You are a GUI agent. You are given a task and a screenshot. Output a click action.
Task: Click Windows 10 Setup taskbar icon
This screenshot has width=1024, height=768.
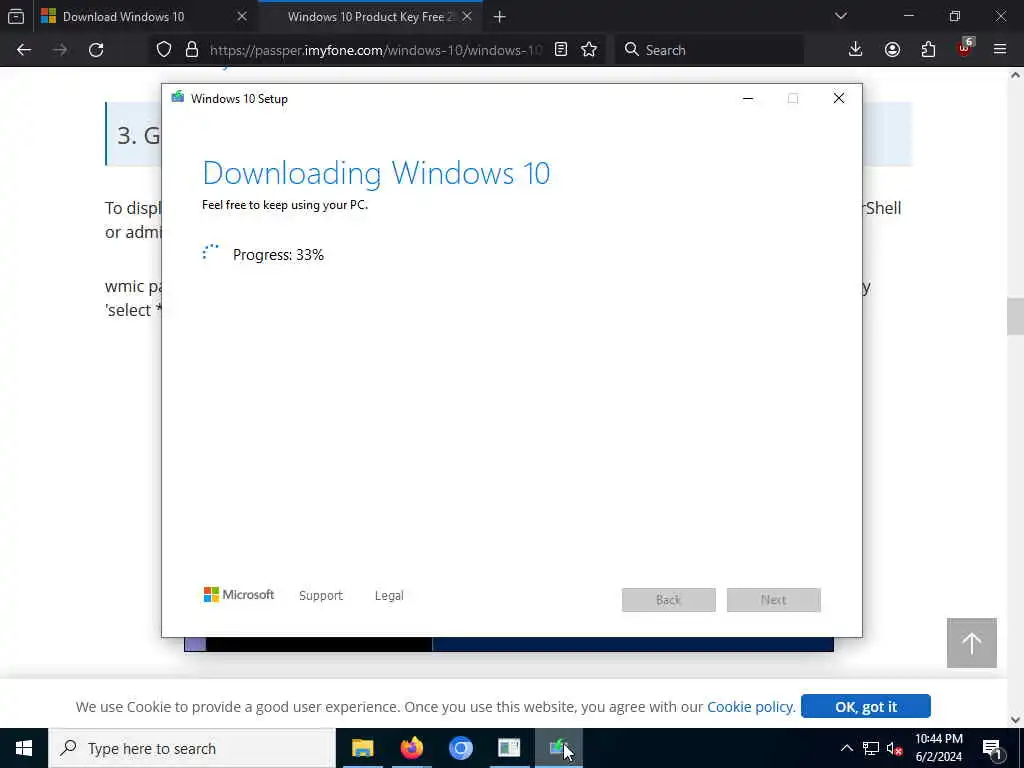point(559,748)
